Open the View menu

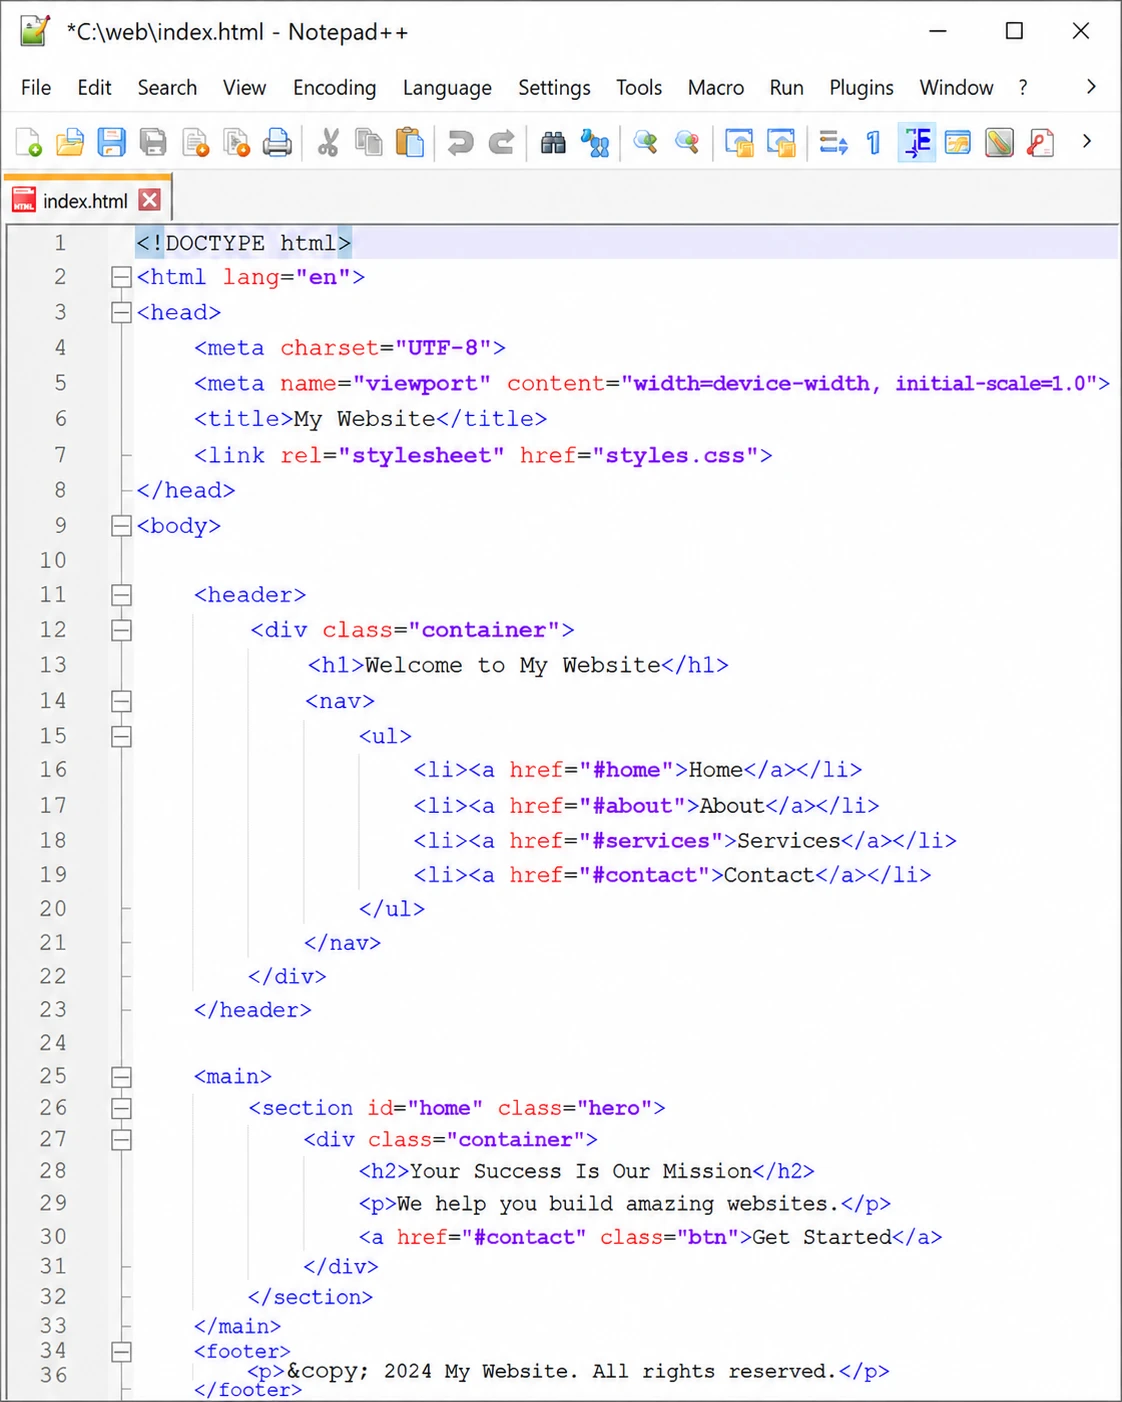(244, 88)
